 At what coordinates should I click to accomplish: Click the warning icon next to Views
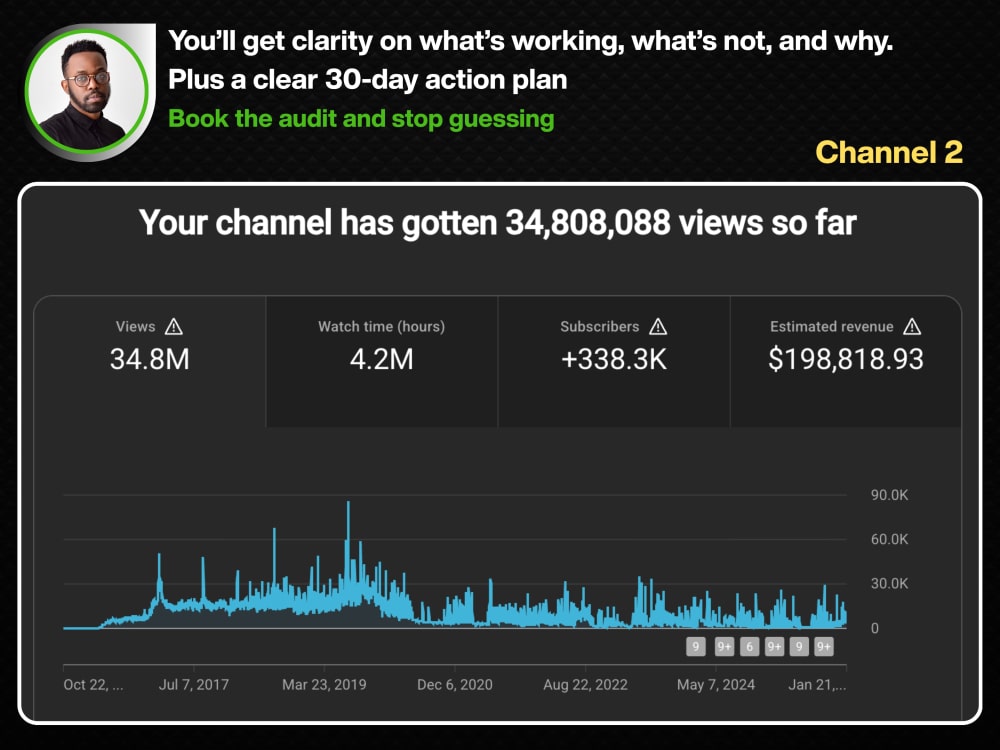173,327
